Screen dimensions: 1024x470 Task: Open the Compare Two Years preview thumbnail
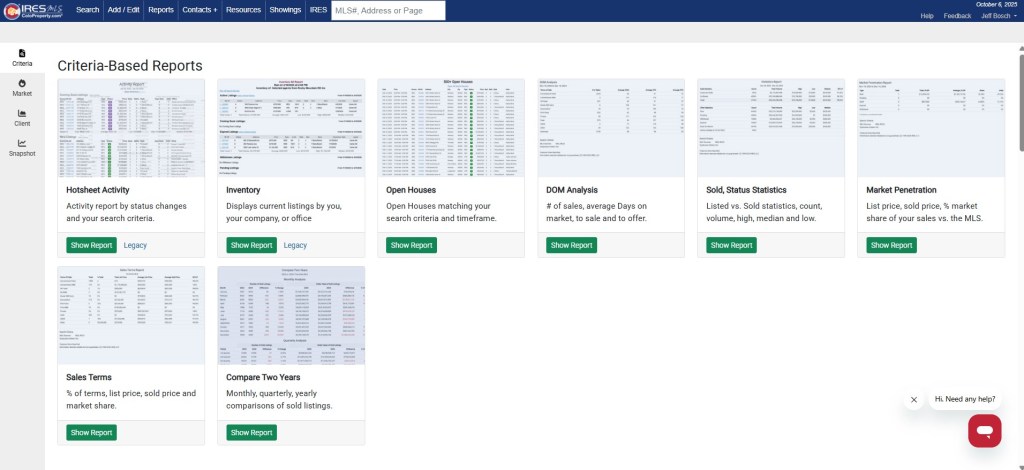pos(291,315)
